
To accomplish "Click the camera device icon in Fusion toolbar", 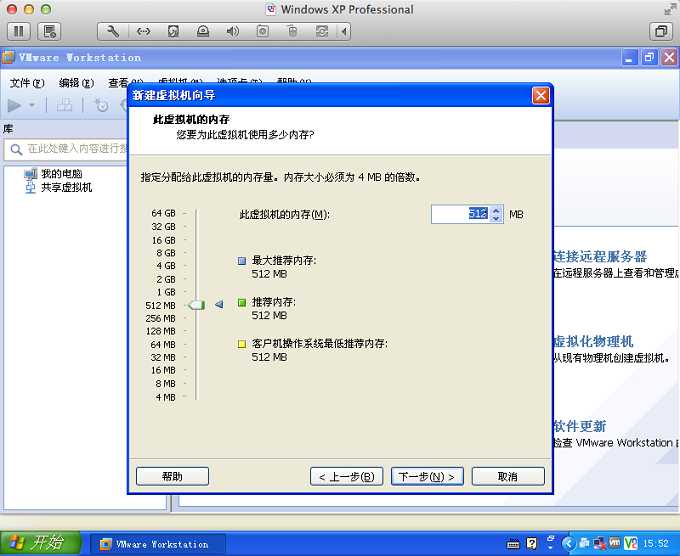I will 262,31.
